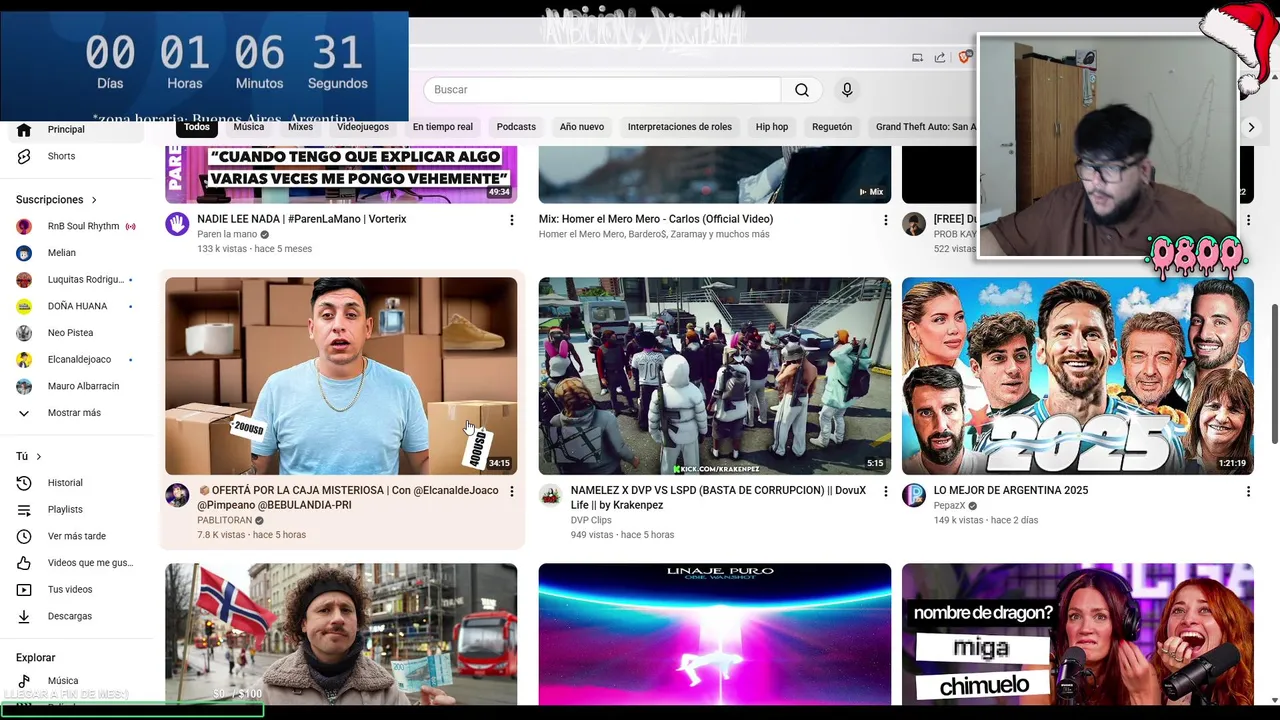Click the Buscar search field
The height and width of the screenshot is (720, 1280).
click(x=602, y=90)
